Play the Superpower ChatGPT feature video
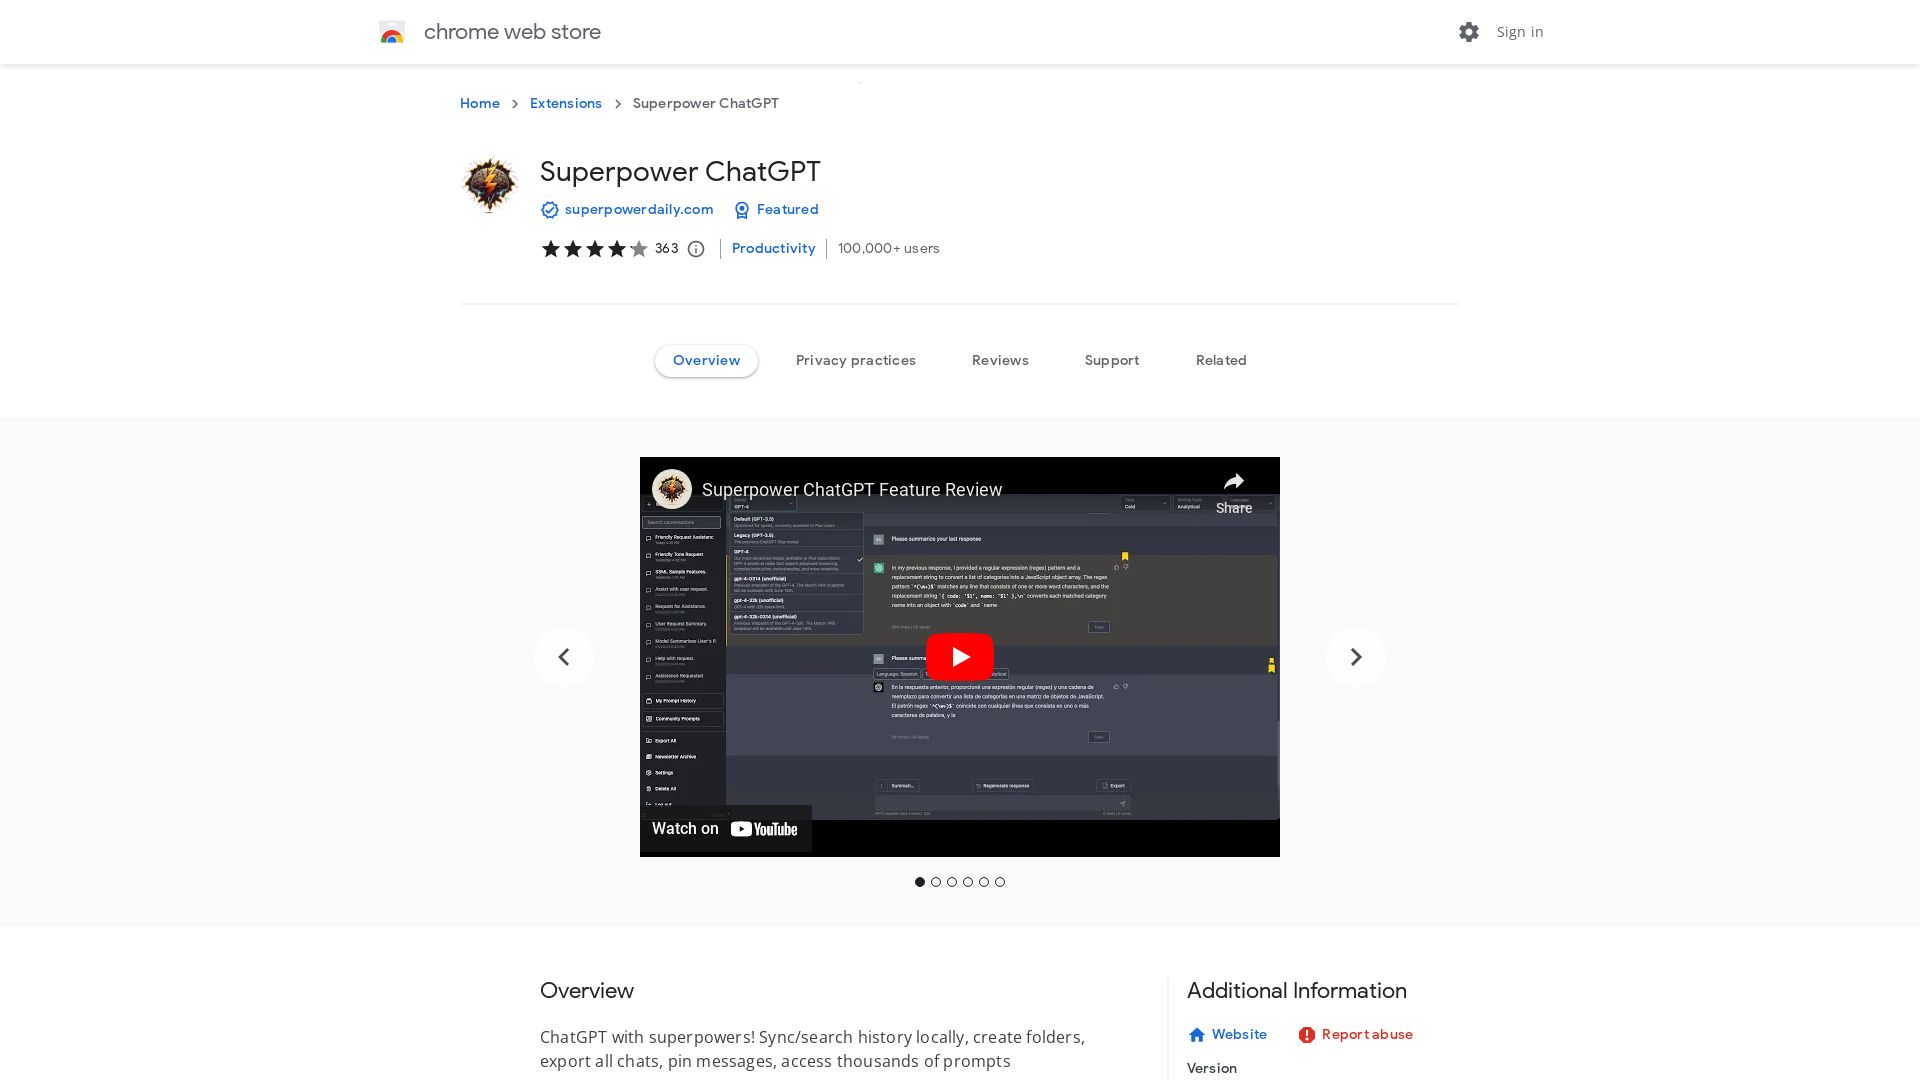Viewport: 1920px width, 1080px height. click(959, 656)
